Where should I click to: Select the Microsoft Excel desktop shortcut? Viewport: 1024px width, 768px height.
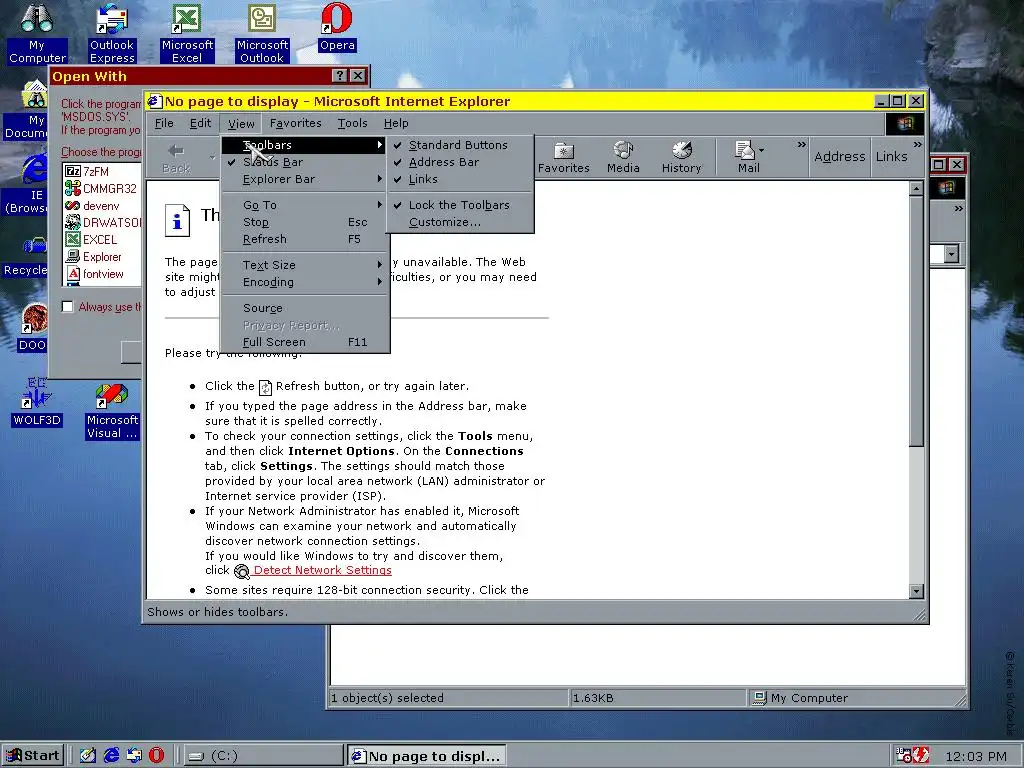click(187, 33)
